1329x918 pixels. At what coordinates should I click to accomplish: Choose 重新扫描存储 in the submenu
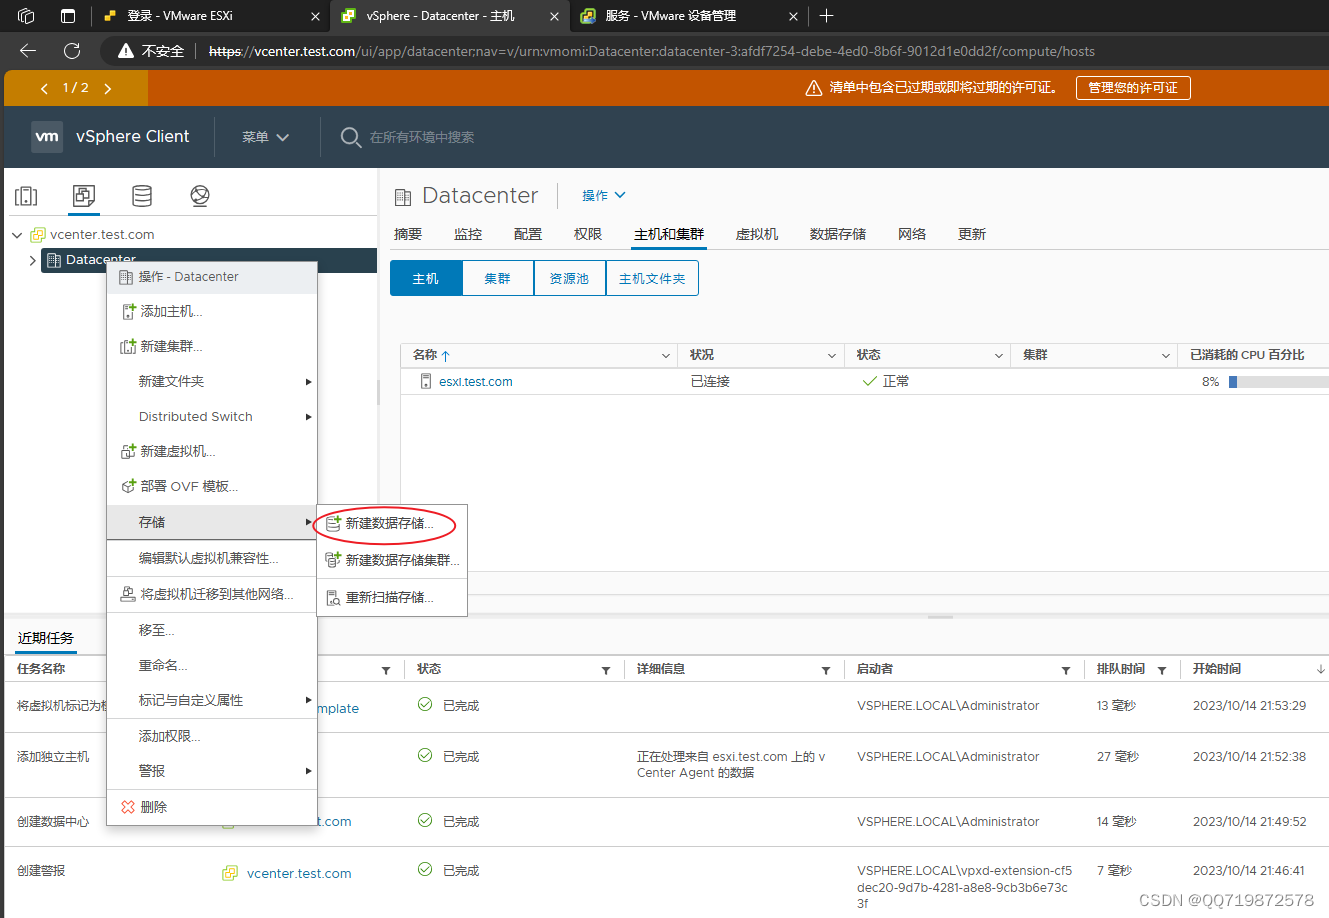392,597
